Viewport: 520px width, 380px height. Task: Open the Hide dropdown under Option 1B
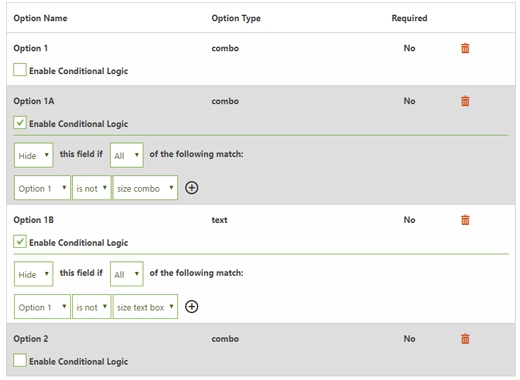[34, 274]
